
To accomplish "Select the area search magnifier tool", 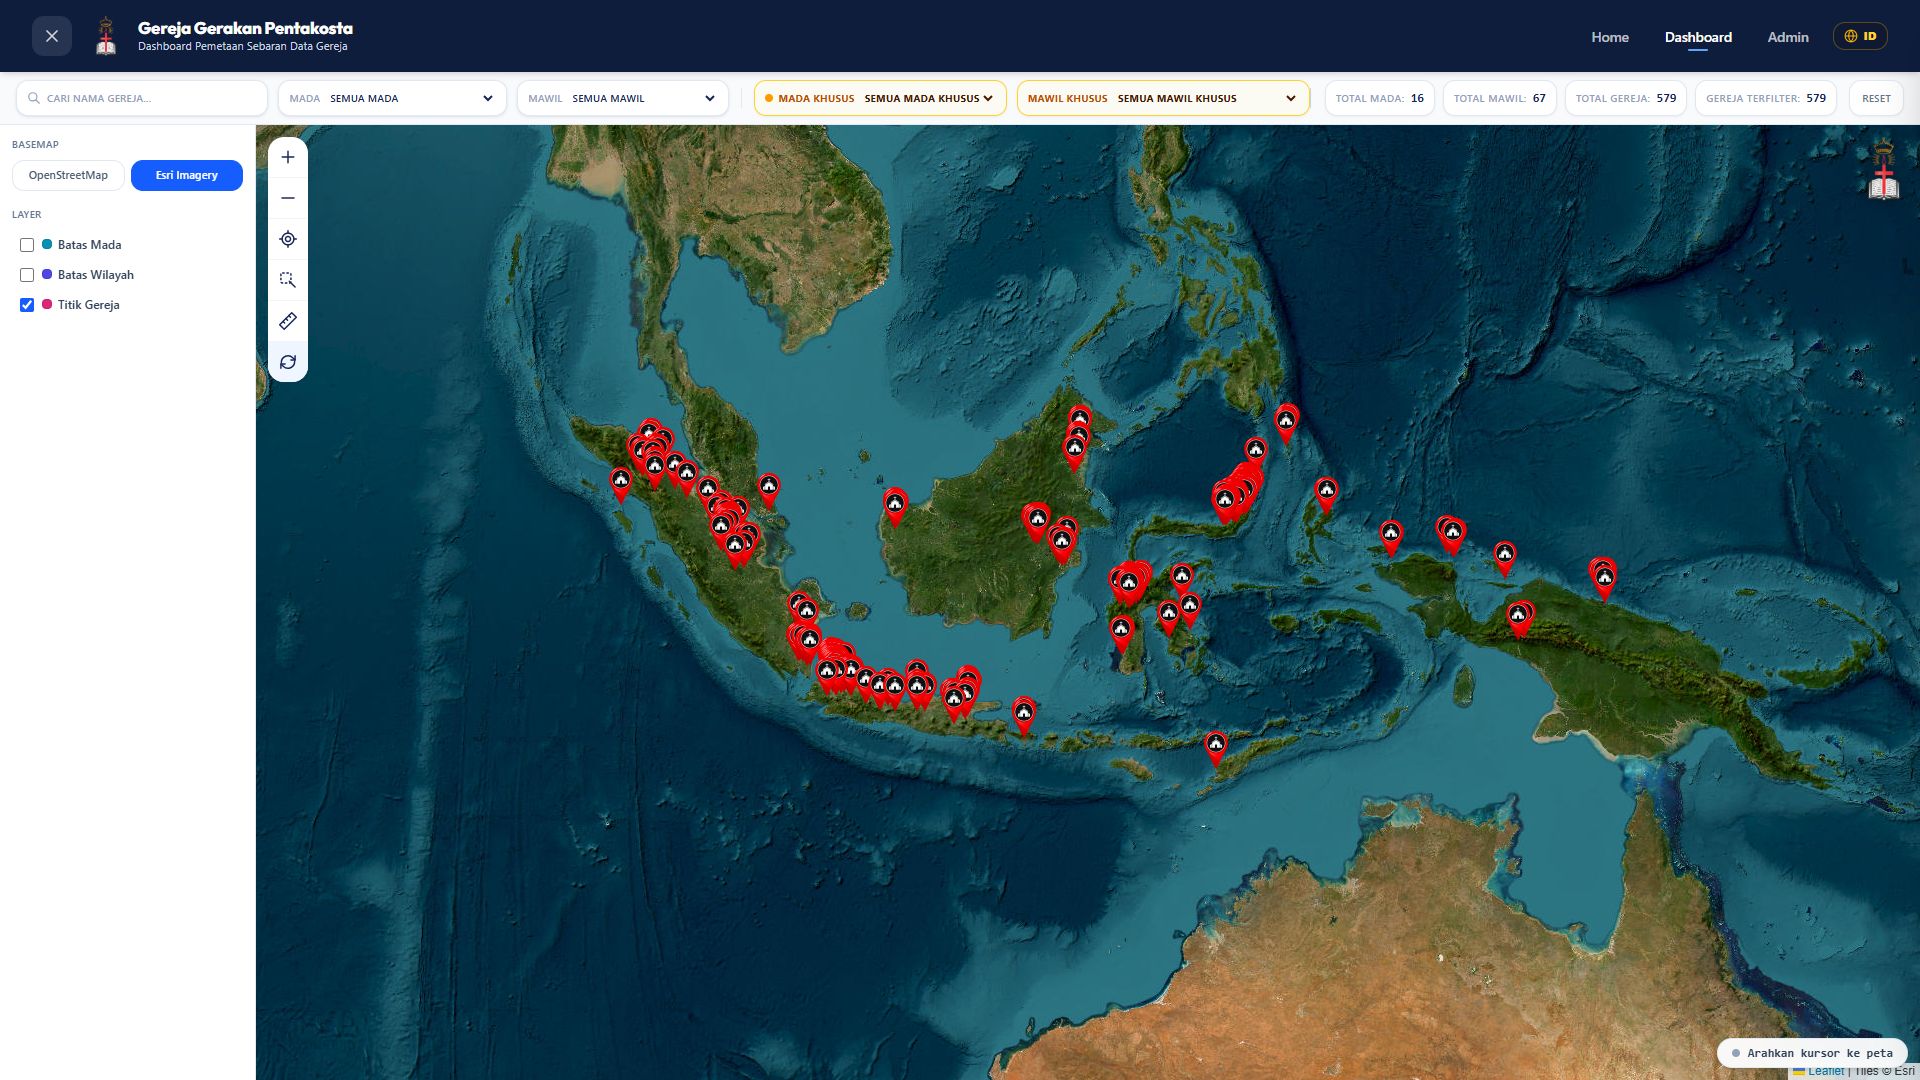I will (x=288, y=280).
